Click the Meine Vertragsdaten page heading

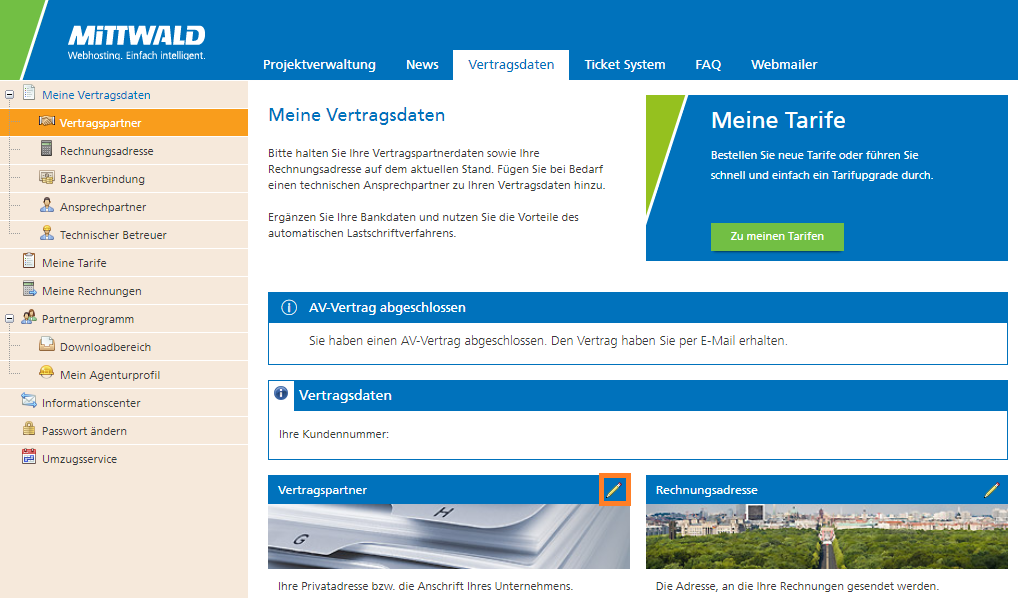click(356, 115)
